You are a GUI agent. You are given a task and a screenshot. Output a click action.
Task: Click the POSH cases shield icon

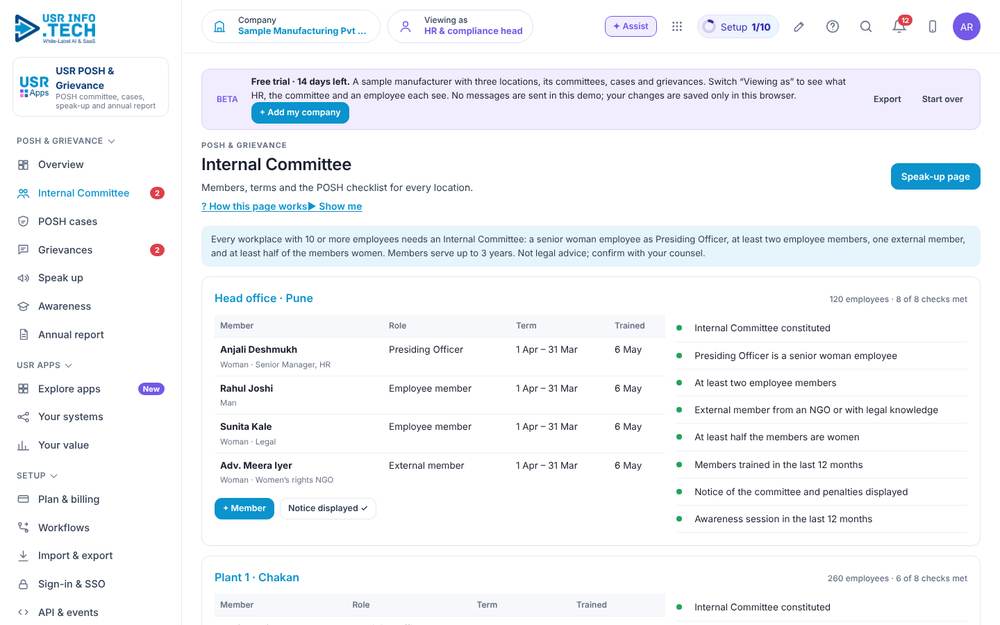(x=23, y=221)
